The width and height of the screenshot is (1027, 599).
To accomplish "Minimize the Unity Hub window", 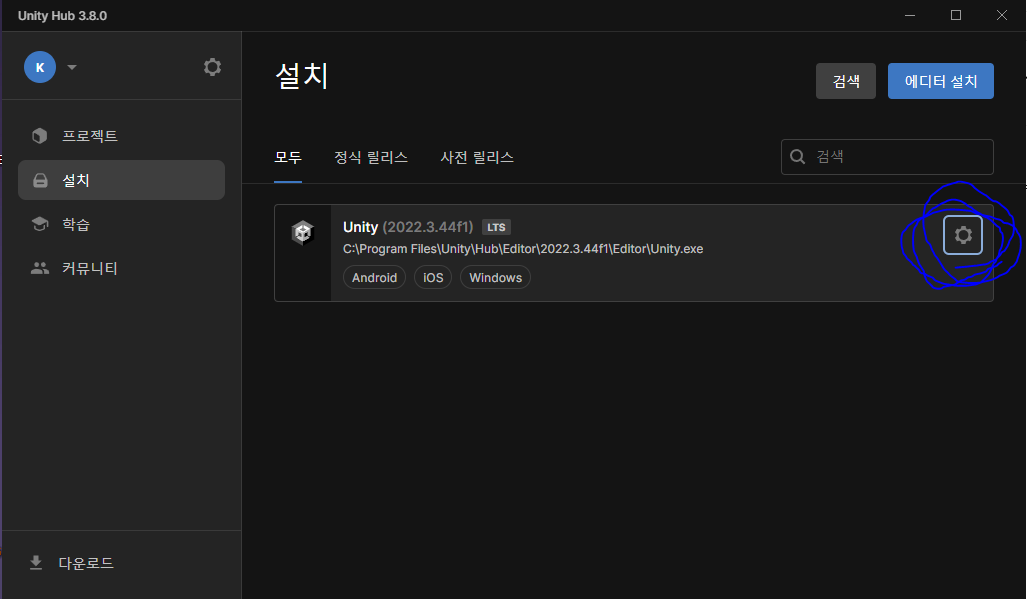I will click(910, 15).
